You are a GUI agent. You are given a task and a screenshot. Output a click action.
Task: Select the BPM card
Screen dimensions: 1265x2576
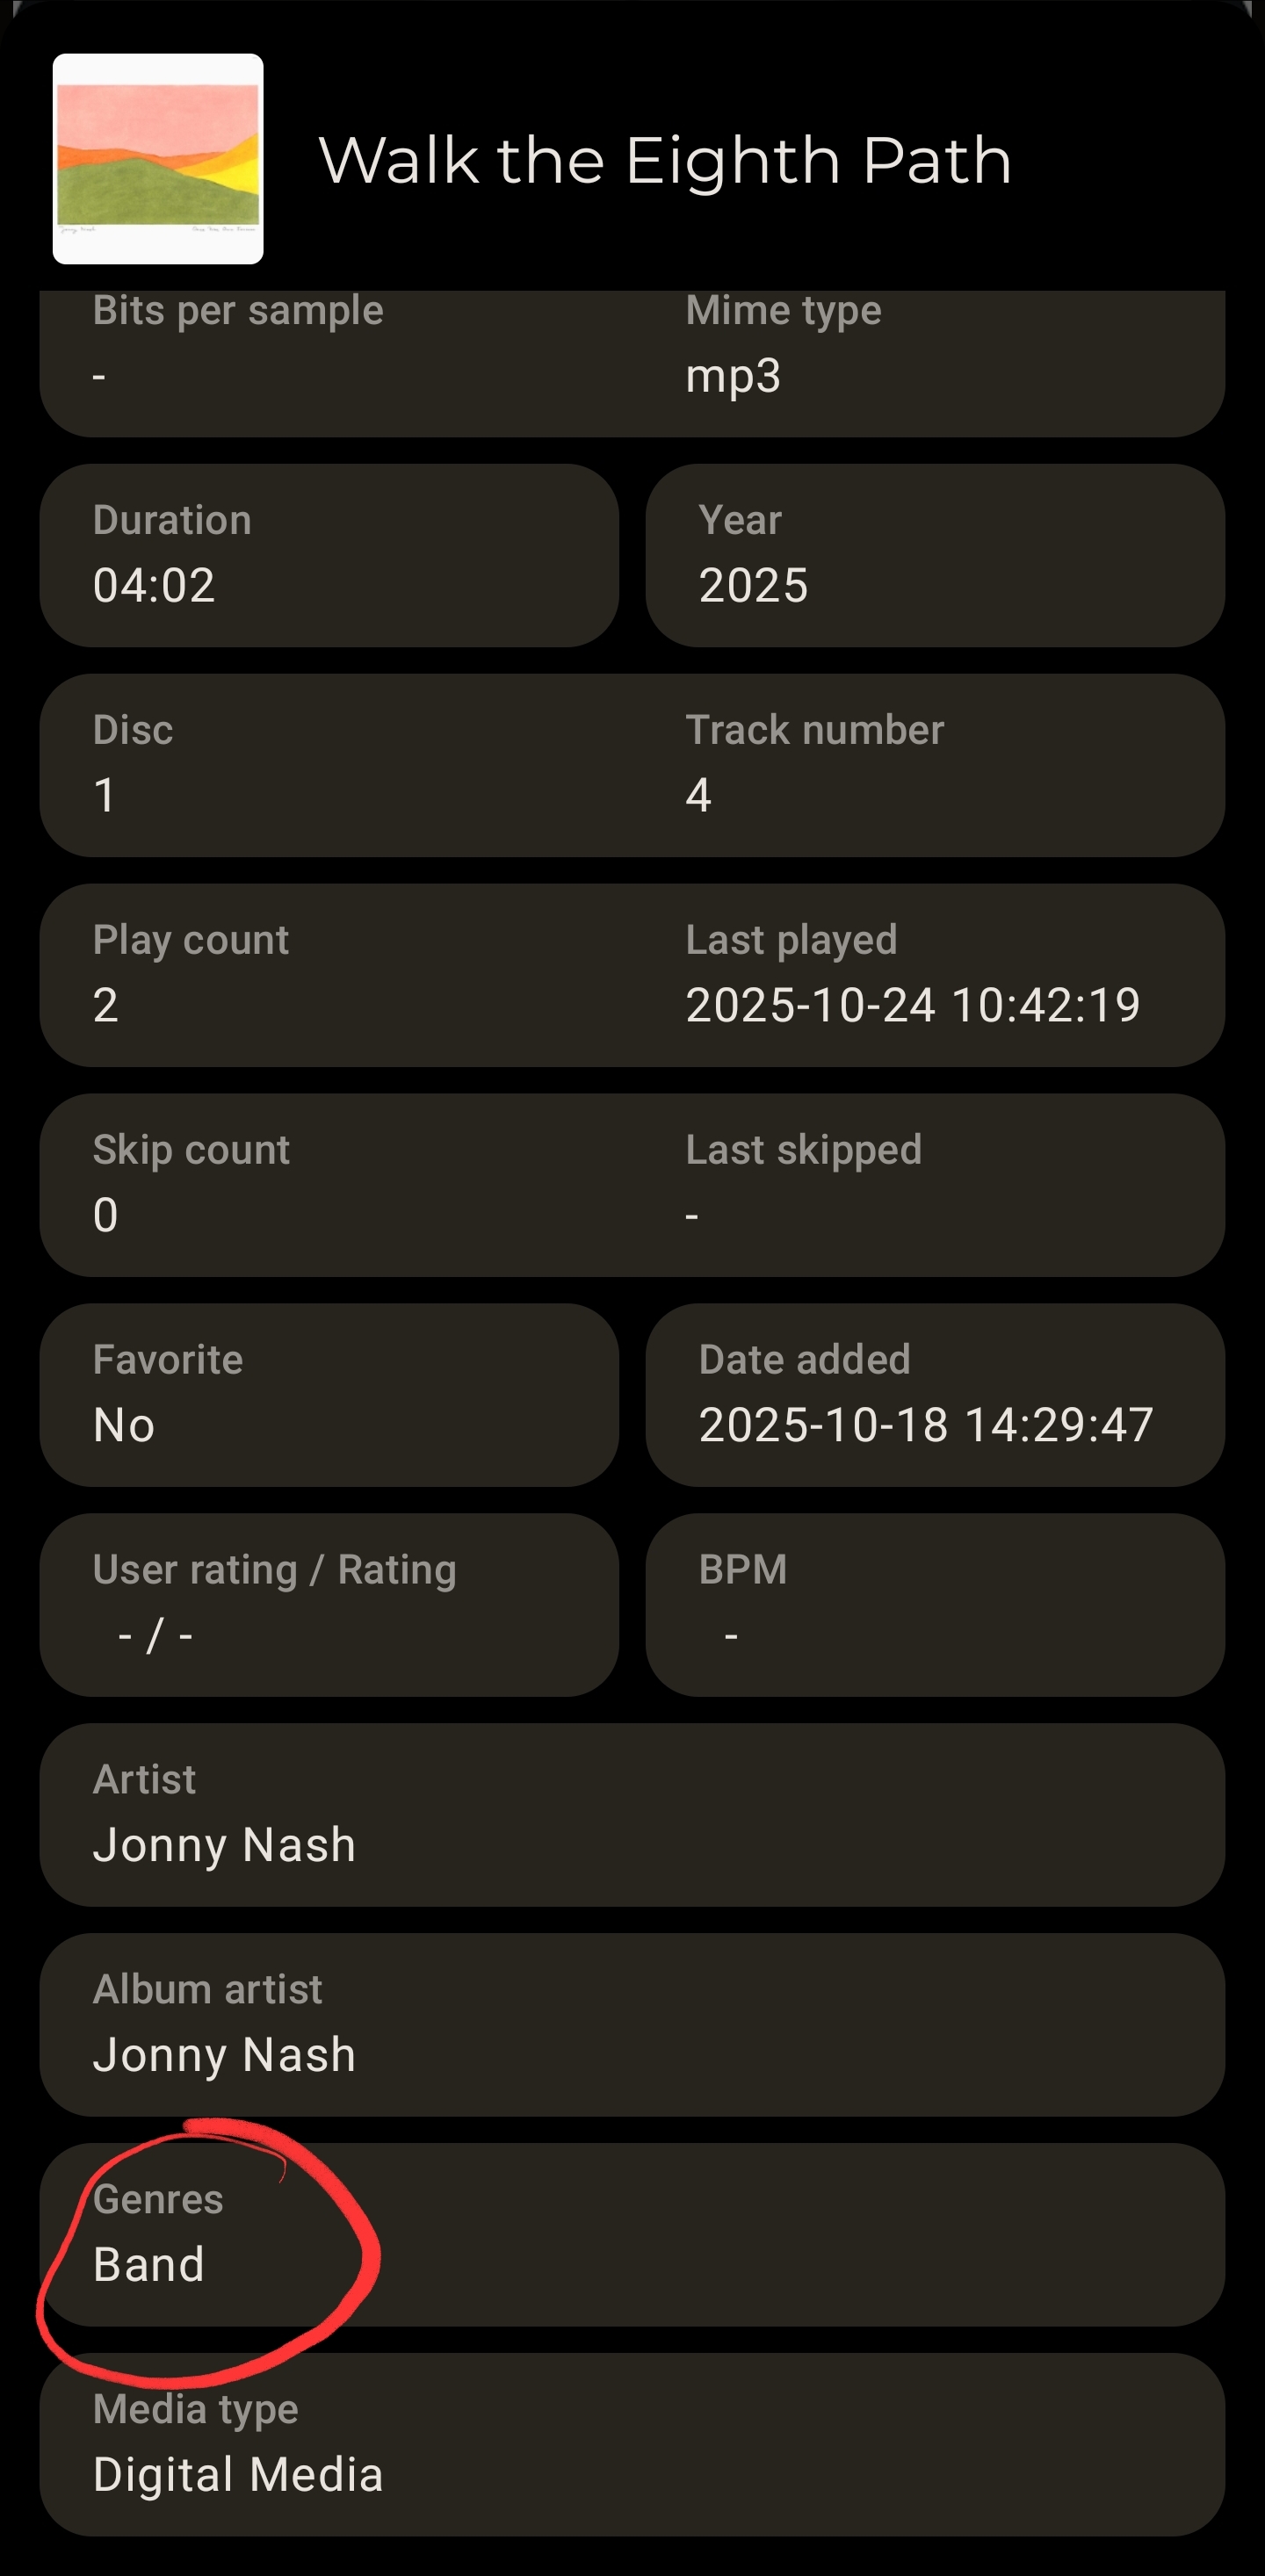[935, 1604]
